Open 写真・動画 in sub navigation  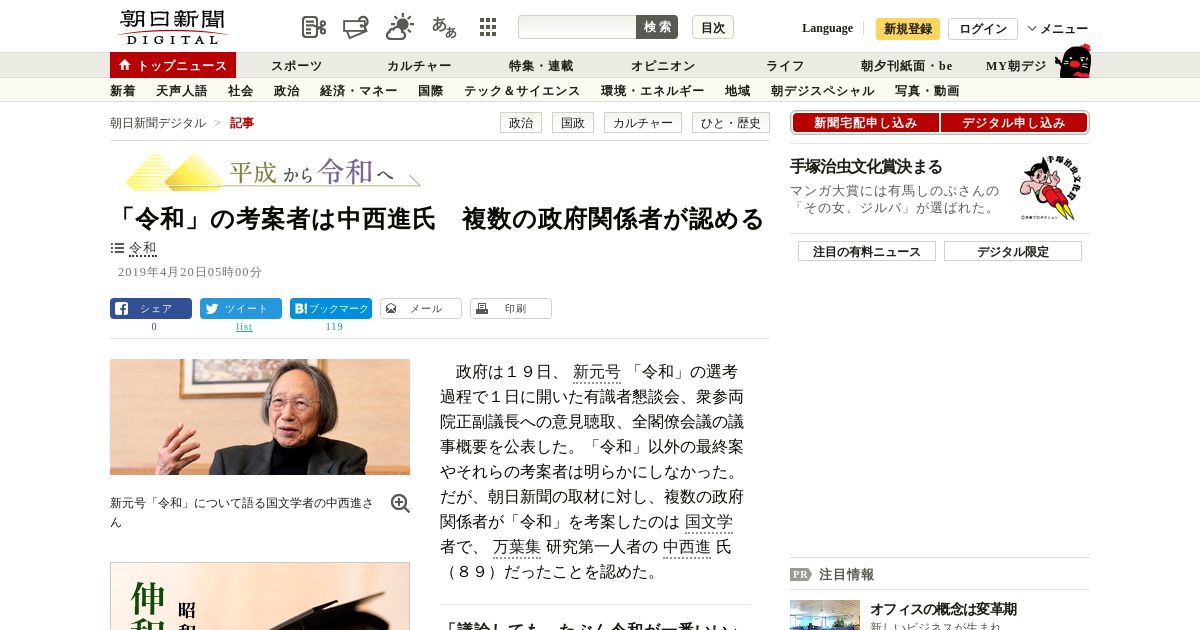(927, 91)
